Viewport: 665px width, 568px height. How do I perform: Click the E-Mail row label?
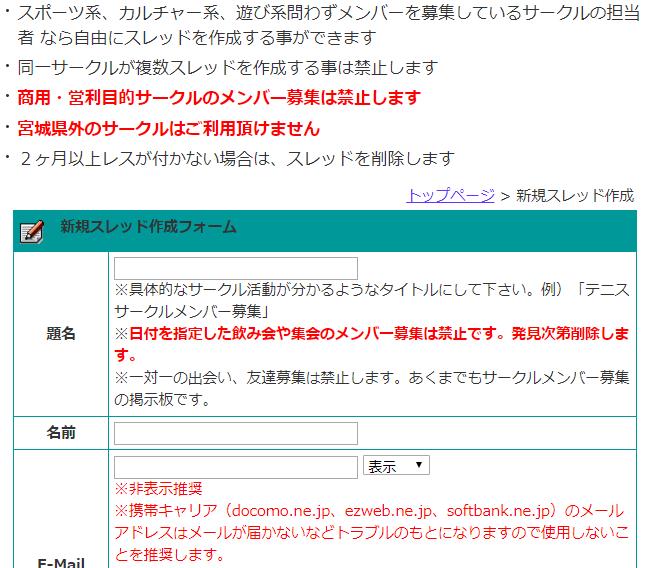pyautogui.click(x=61, y=563)
